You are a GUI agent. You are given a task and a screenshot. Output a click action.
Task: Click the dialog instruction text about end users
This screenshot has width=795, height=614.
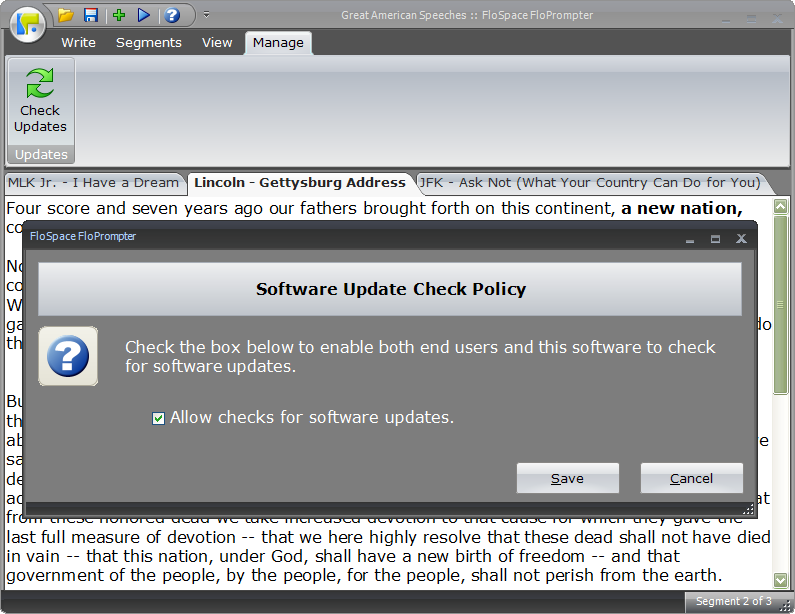coord(420,356)
